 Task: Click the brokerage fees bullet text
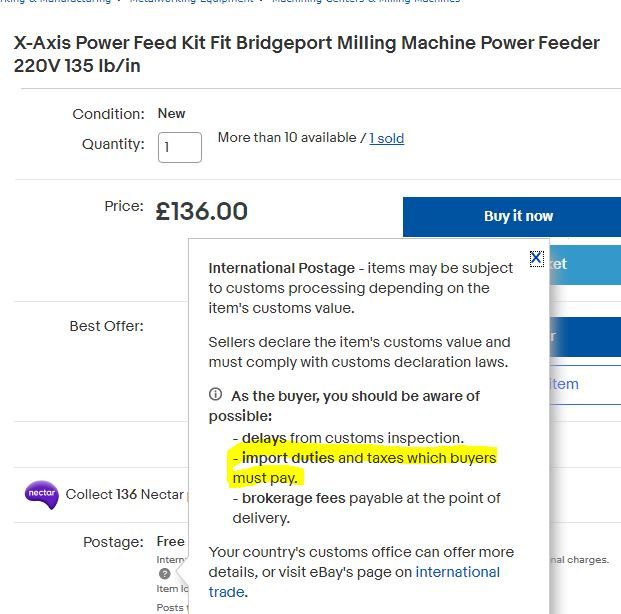[x=366, y=508]
